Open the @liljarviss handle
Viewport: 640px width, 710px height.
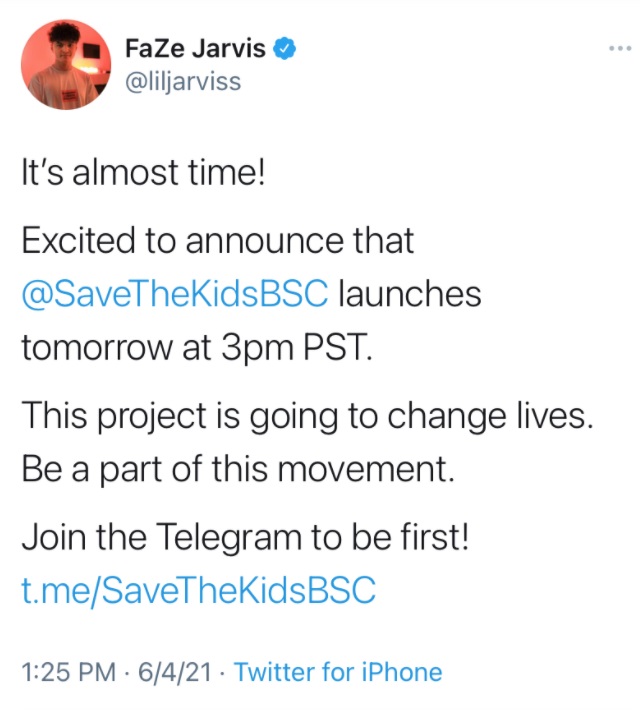point(183,82)
